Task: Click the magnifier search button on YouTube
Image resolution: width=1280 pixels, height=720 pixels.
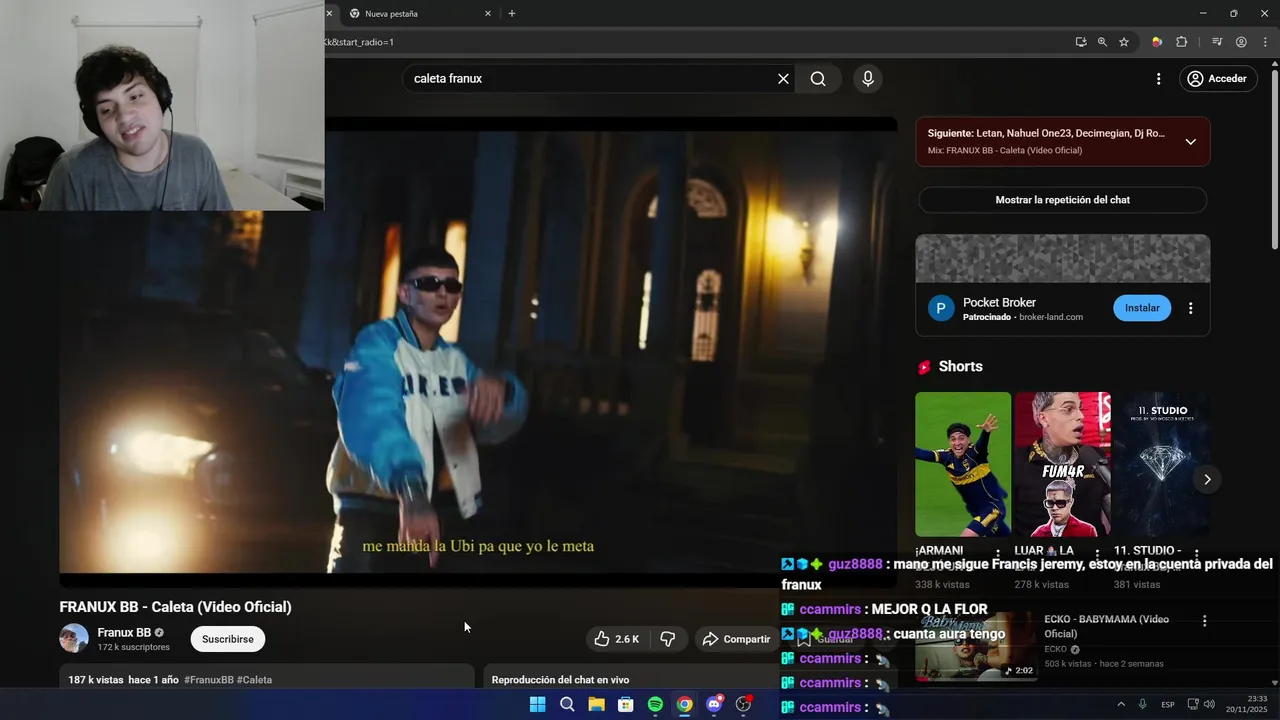Action: 818,79
